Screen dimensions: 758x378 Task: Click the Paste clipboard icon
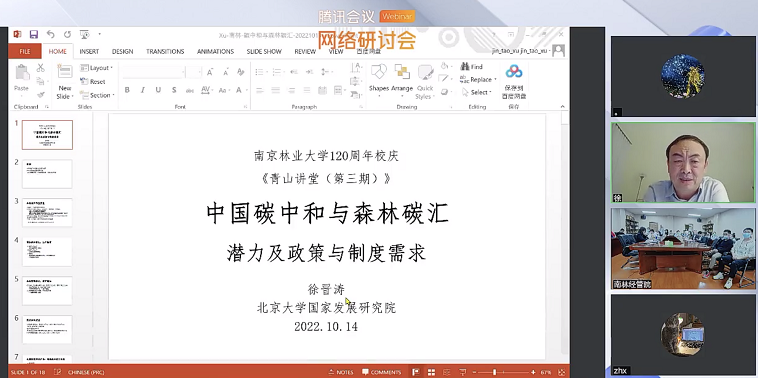tap(22, 73)
